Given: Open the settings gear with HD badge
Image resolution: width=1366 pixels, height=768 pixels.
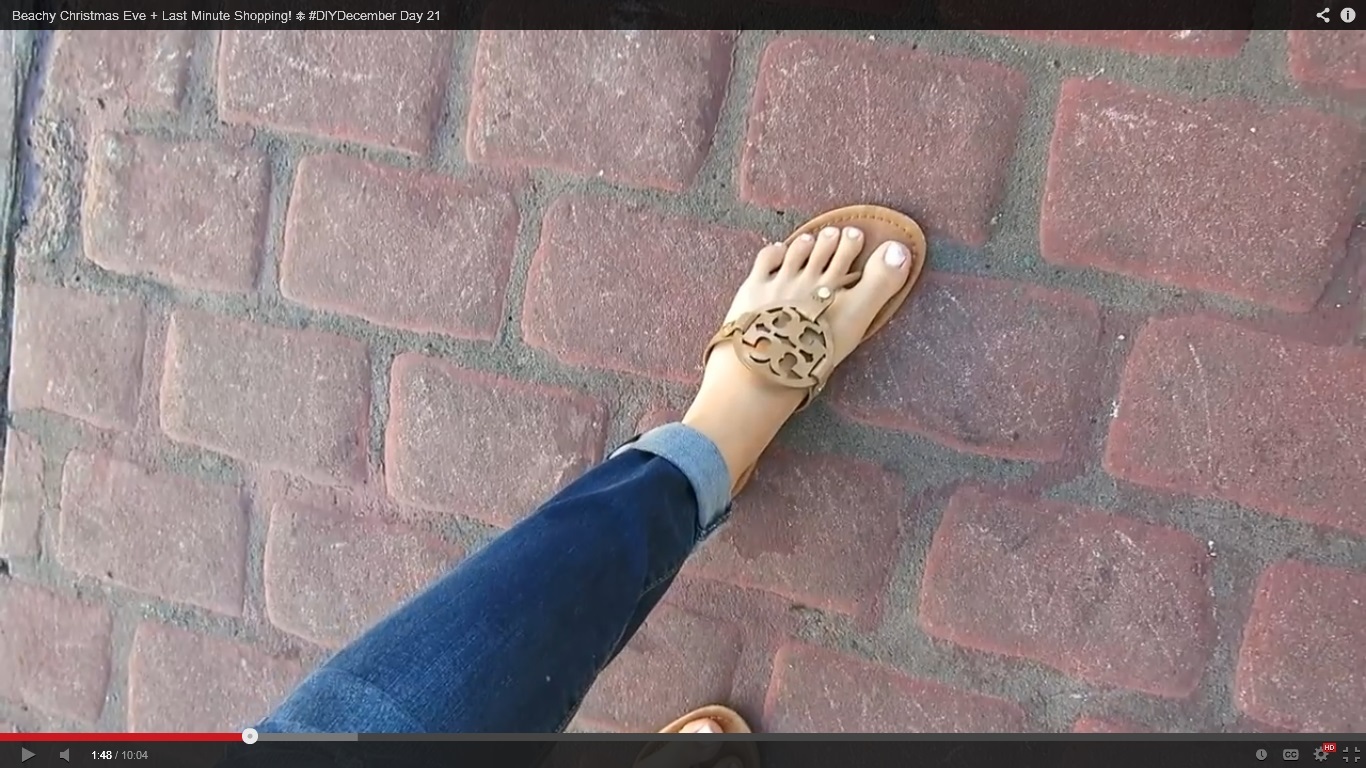Looking at the screenshot, I should 1322,754.
